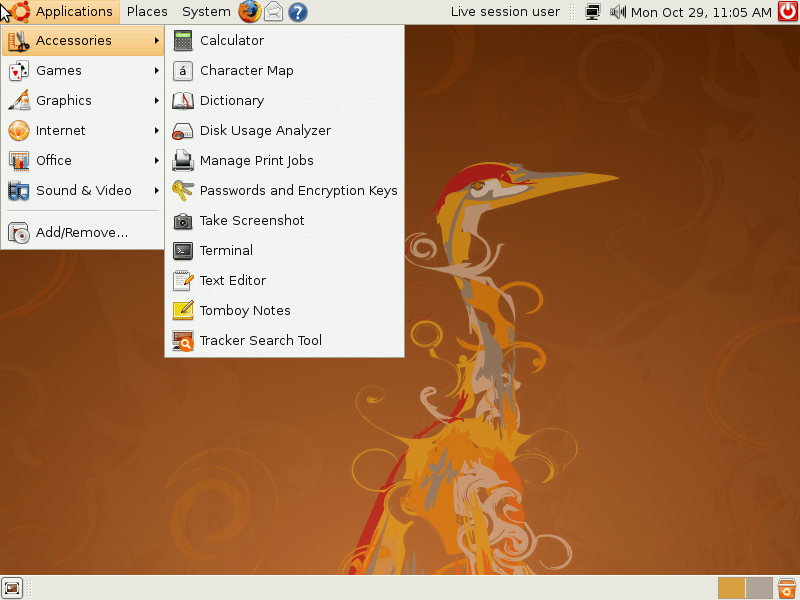Switch to the first workspace

tap(731, 588)
